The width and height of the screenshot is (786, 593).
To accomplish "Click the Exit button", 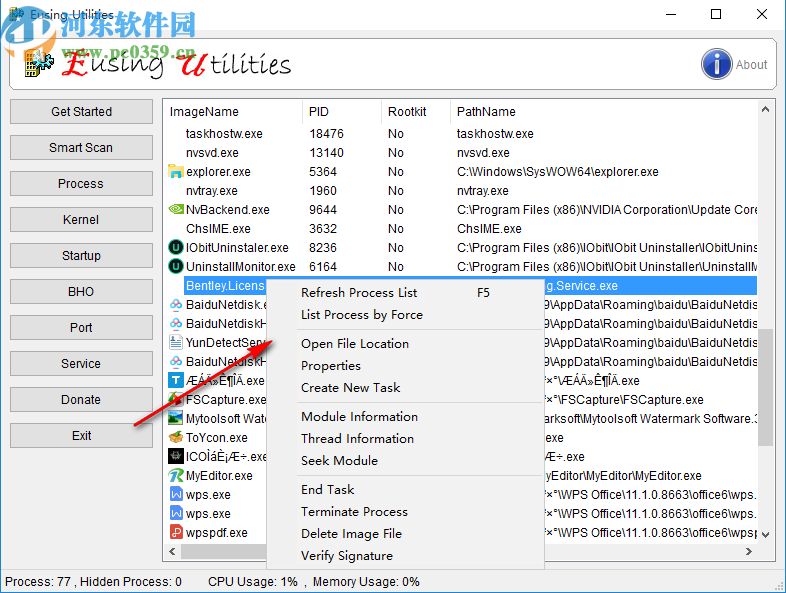I will pyautogui.click(x=81, y=436).
